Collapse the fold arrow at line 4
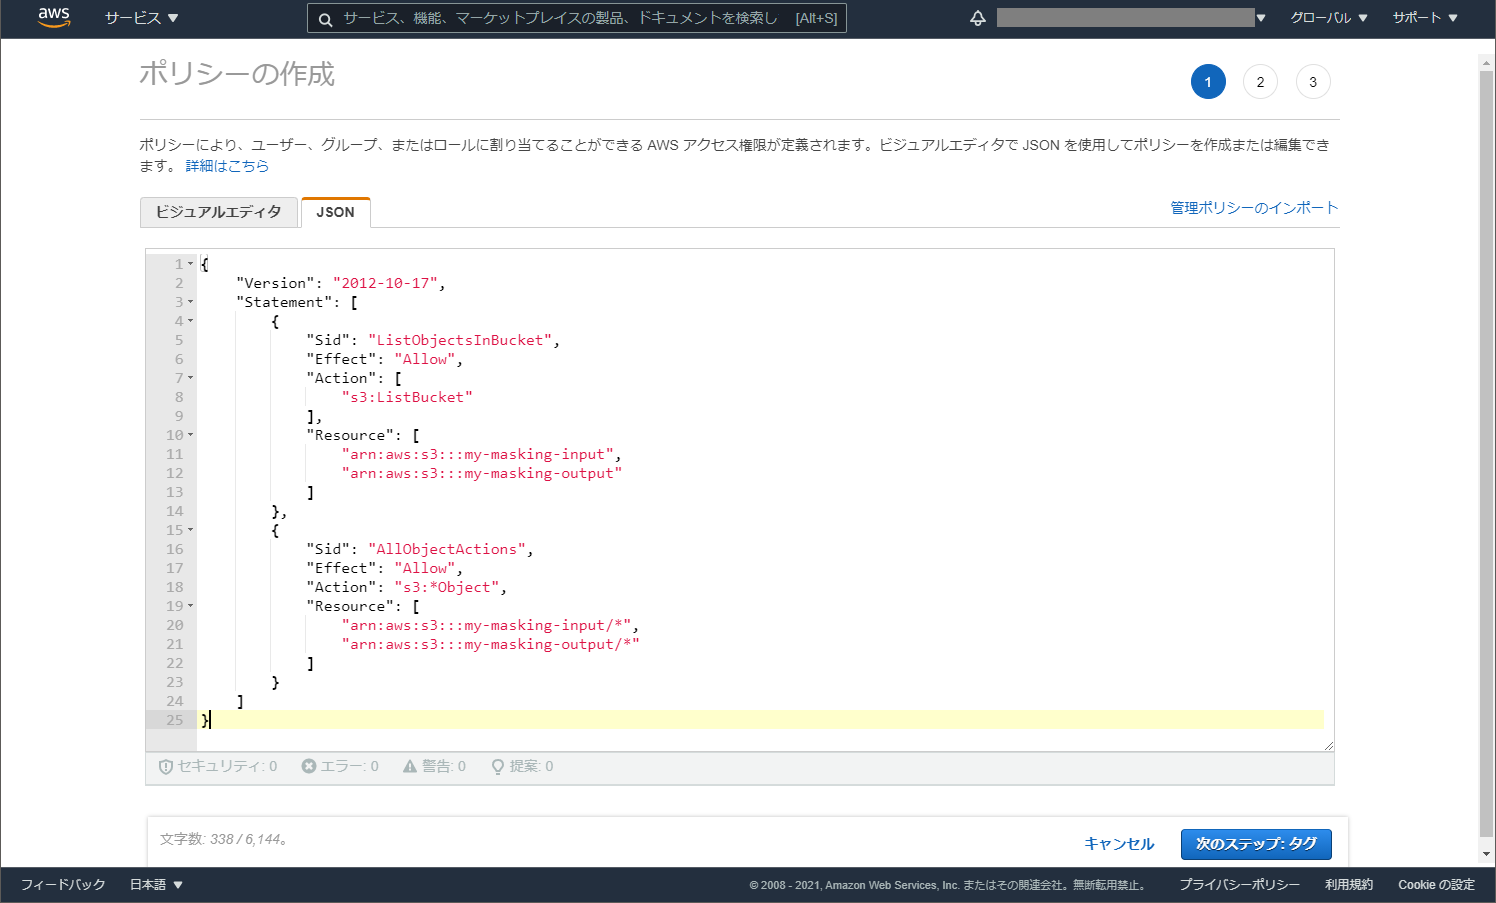Image resolution: width=1496 pixels, height=903 pixels. [191, 321]
